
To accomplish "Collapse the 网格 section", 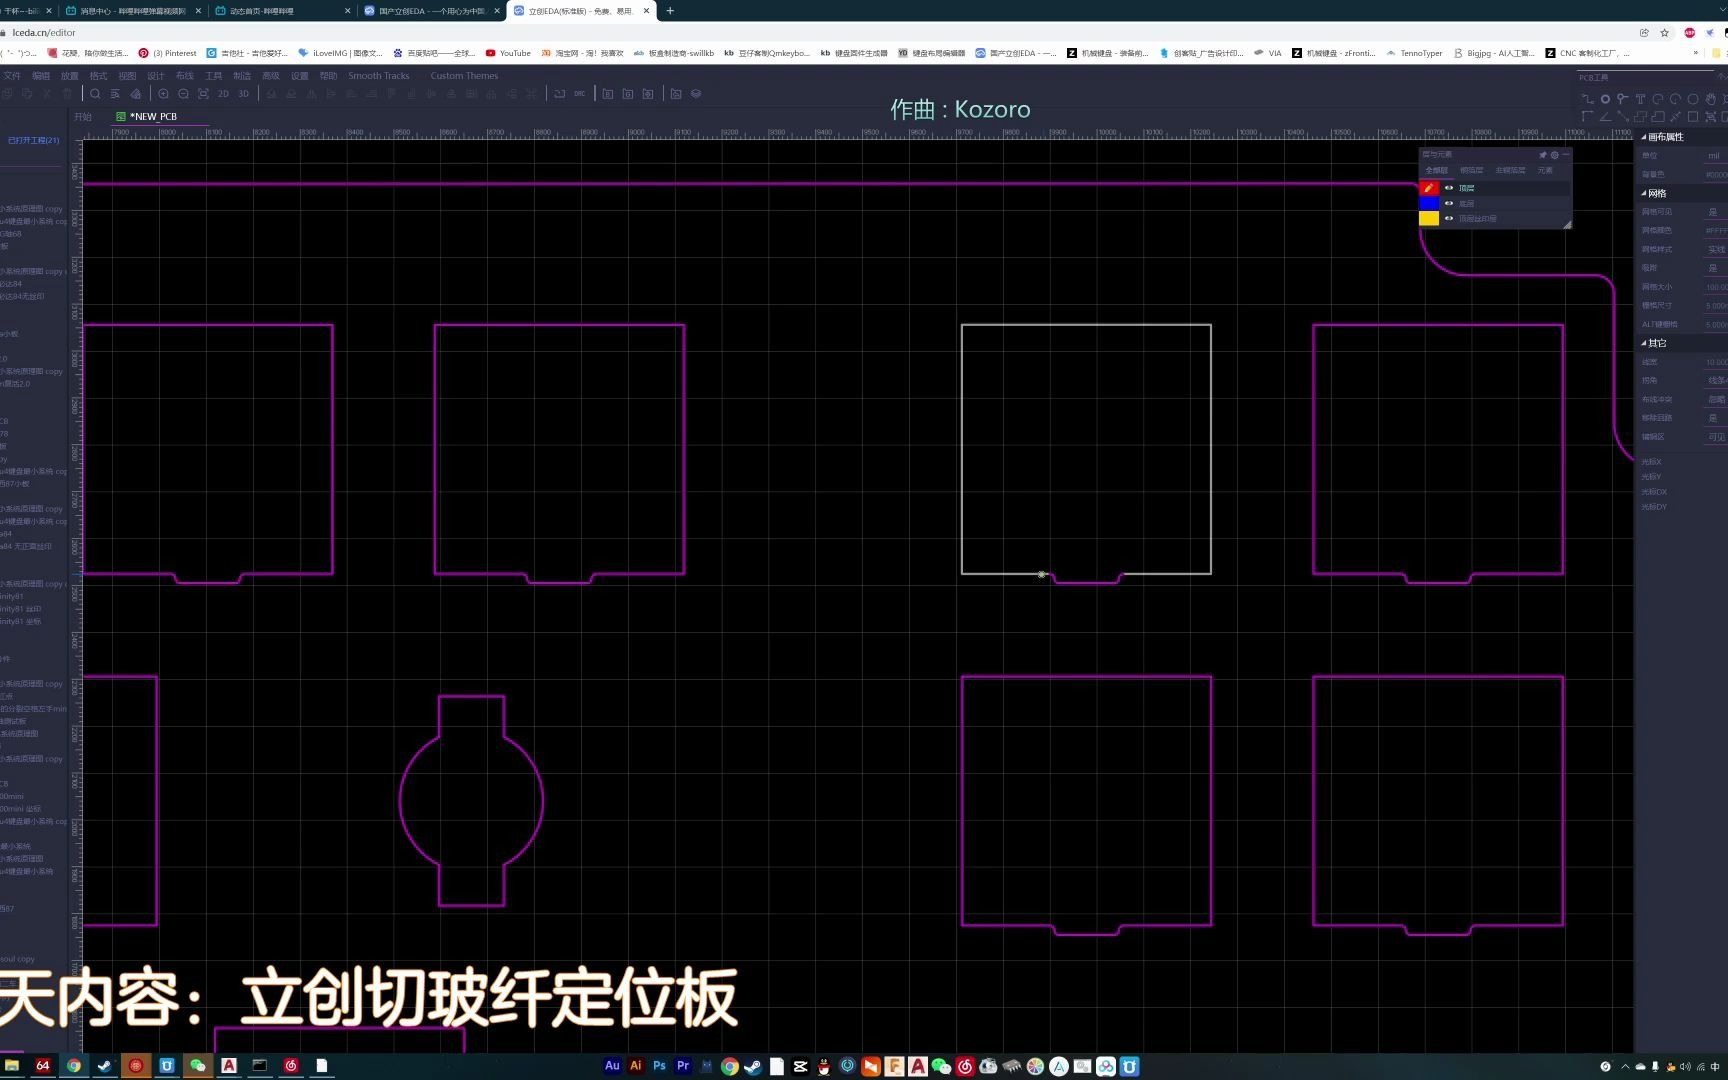I will coord(1644,193).
